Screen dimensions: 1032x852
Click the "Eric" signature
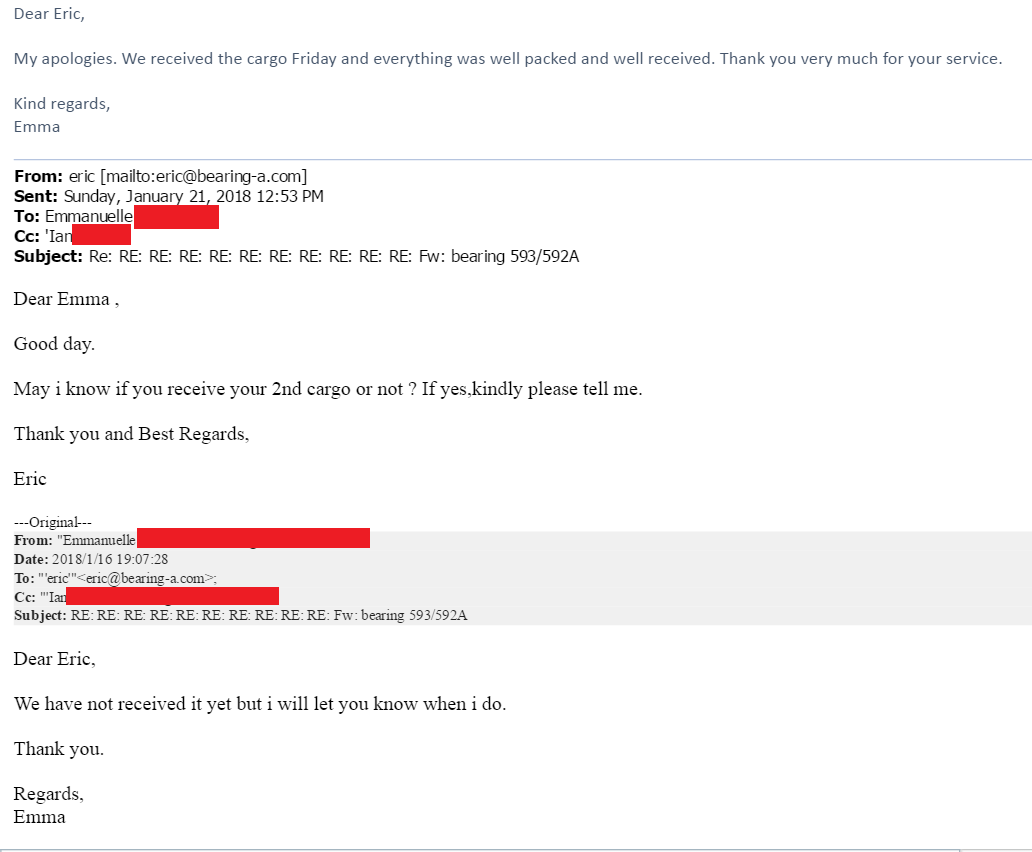30,479
